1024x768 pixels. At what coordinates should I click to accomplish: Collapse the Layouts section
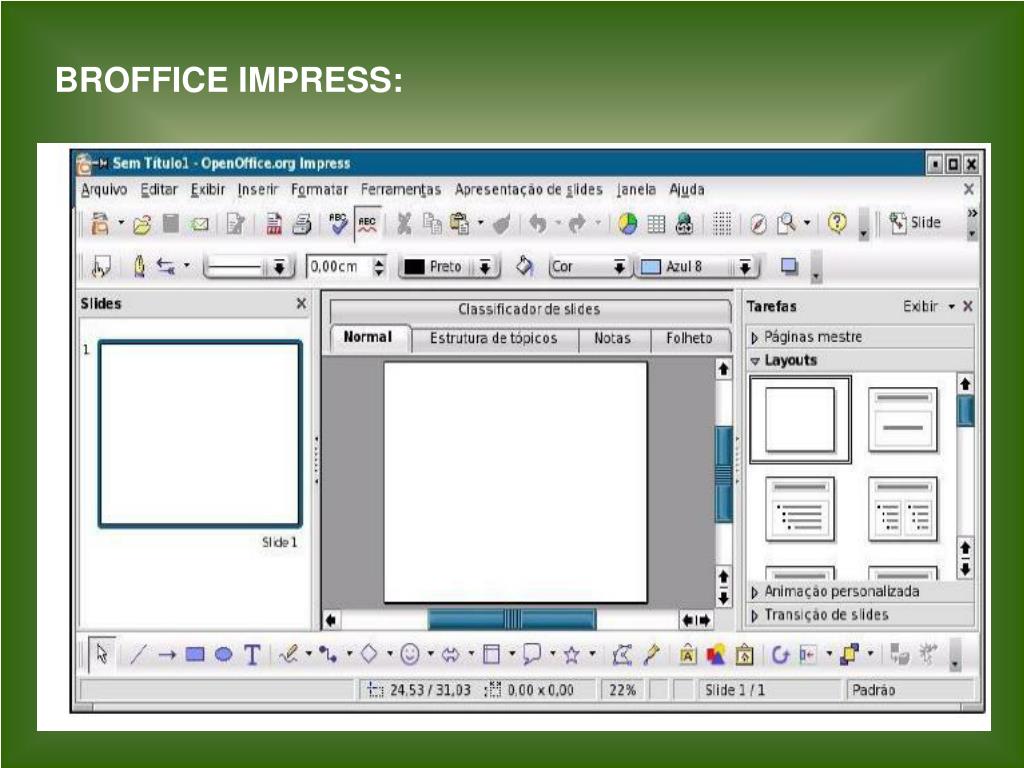[859, 360]
